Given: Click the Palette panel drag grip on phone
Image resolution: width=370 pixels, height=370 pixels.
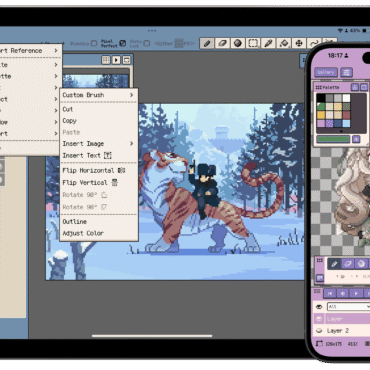Looking at the screenshot, I should (318, 87).
